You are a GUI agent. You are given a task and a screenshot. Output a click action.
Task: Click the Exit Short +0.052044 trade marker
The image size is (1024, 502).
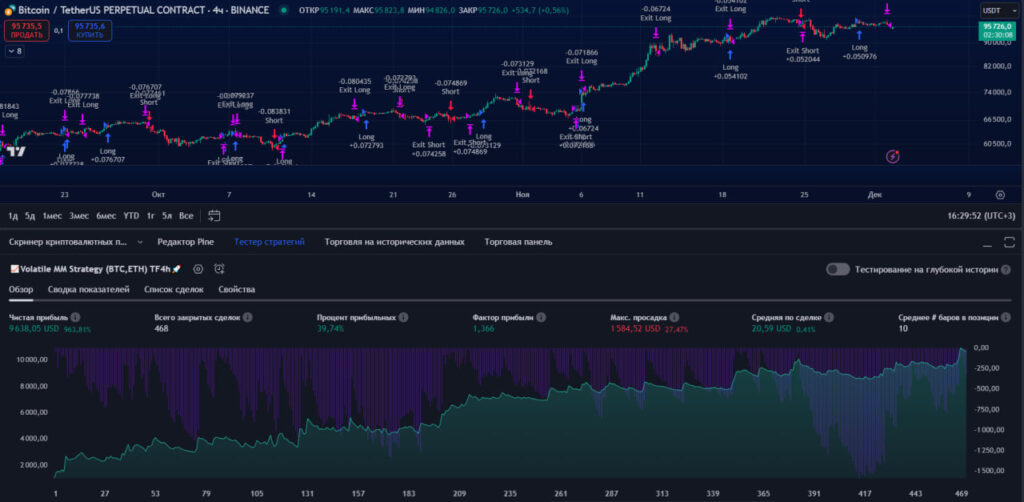pos(803,55)
